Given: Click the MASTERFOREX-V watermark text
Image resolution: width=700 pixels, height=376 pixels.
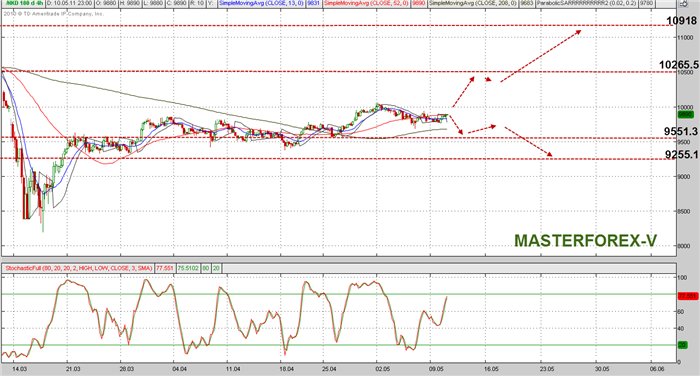Looking at the screenshot, I should (x=585, y=241).
